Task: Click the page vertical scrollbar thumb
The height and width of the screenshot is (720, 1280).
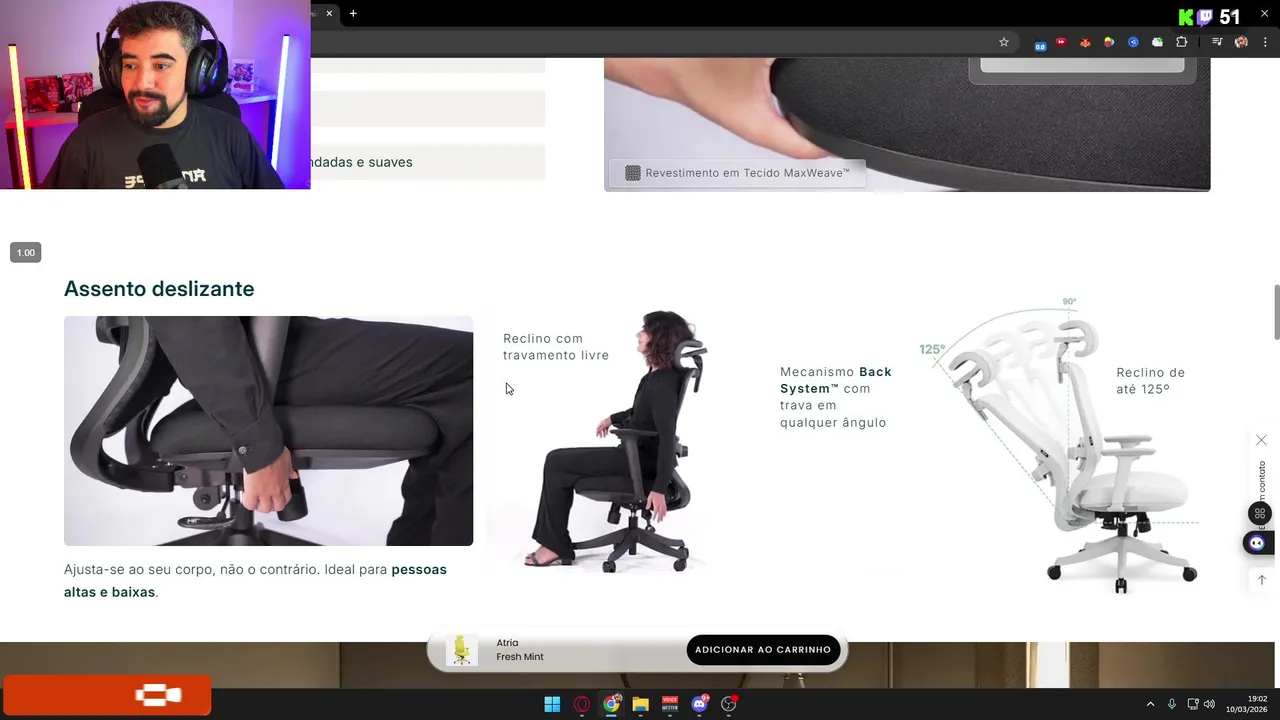Action: point(1275,313)
